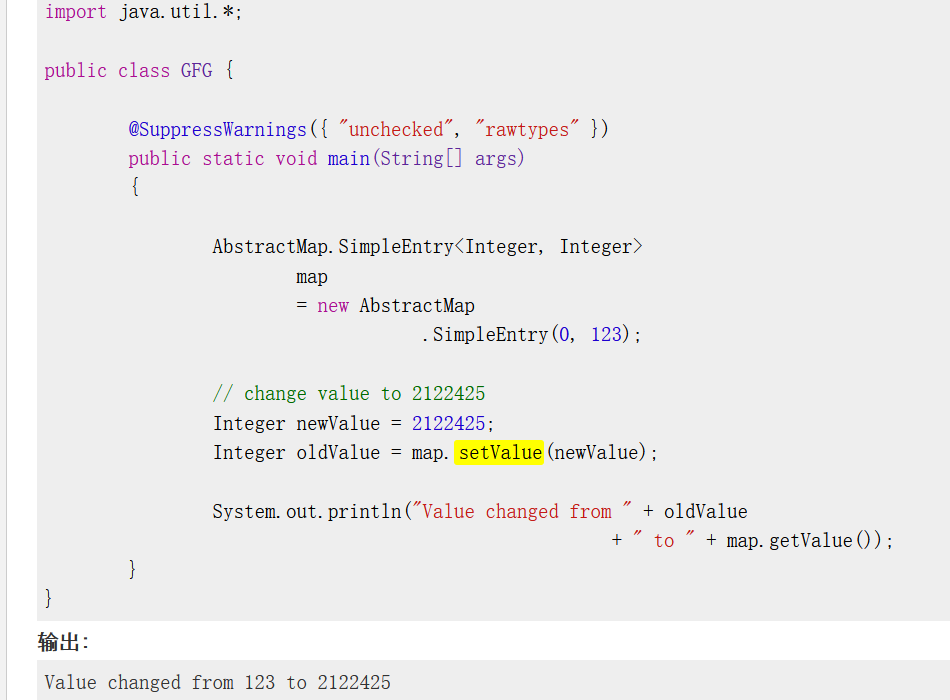The height and width of the screenshot is (700, 950).
Task: Click the "unchecked" string literal
Action: pos(396,129)
